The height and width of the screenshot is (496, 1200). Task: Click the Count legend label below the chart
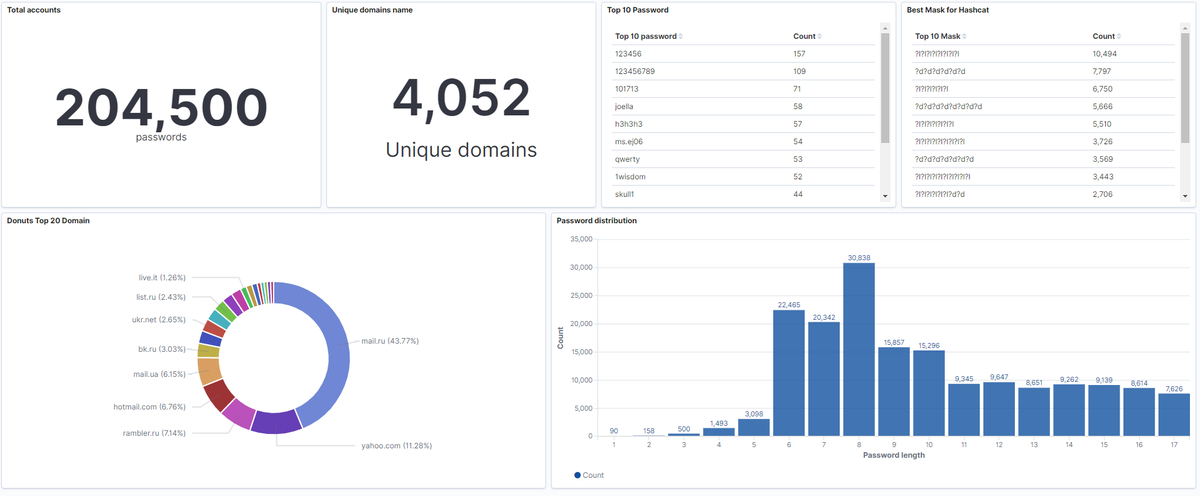point(594,475)
